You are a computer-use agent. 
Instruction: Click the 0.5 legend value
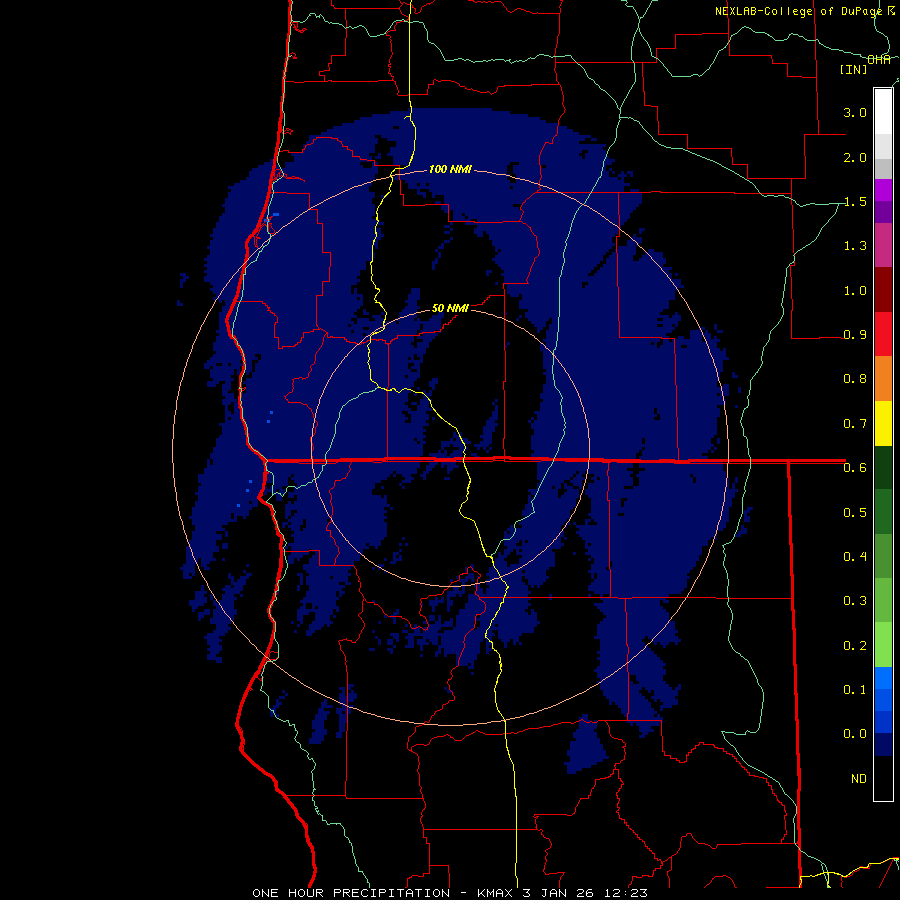click(855, 512)
